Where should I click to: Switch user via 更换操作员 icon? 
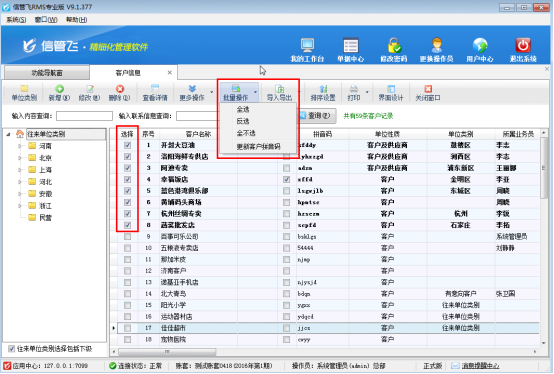[x=437, y=46]
